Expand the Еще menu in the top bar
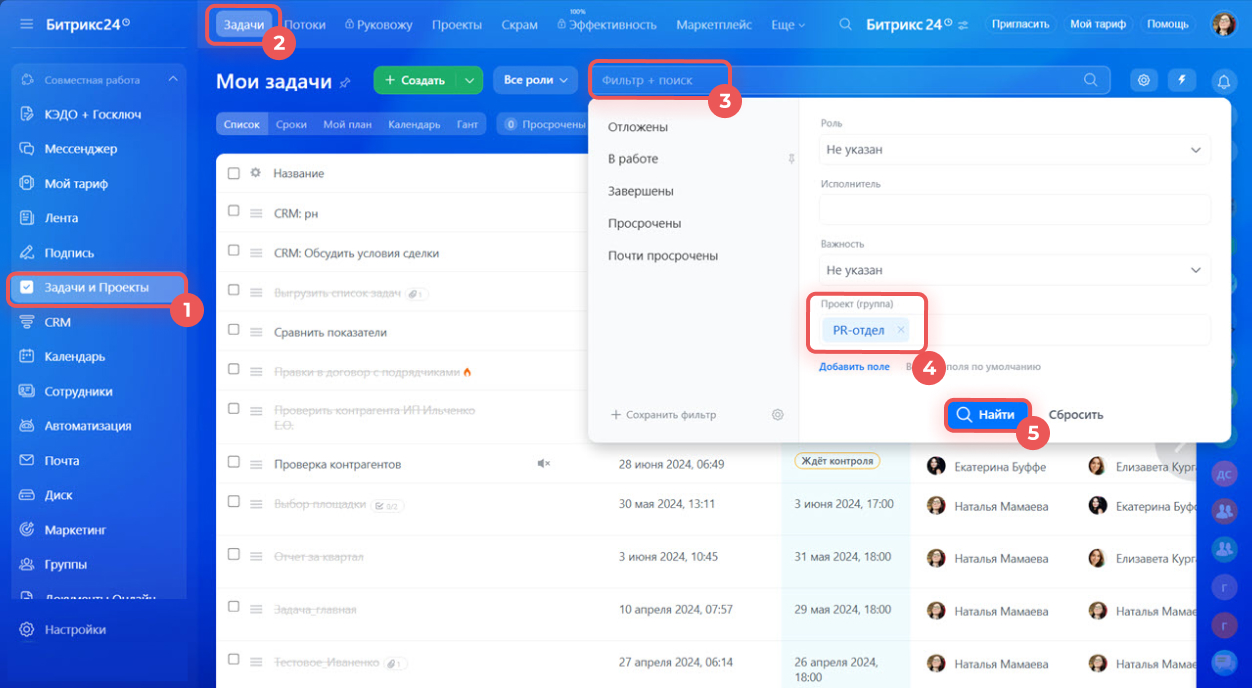This screenshot has height=688, width=1252. 788,25
